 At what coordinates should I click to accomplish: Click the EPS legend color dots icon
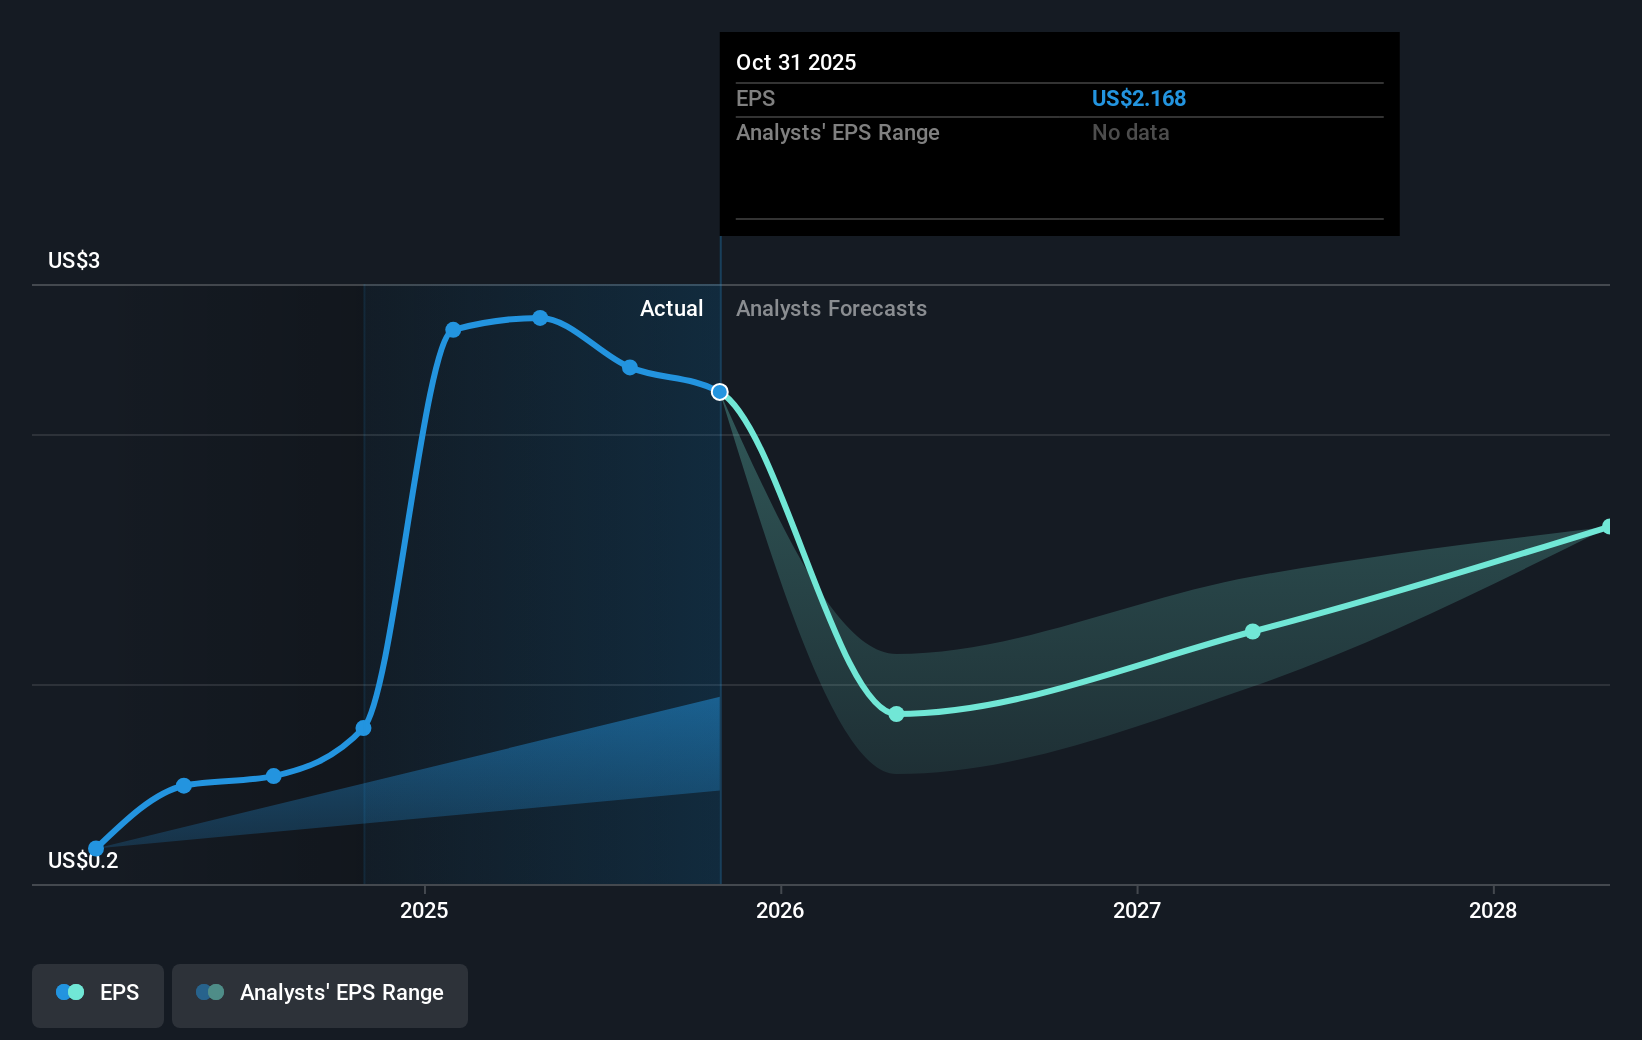(70, 992)
